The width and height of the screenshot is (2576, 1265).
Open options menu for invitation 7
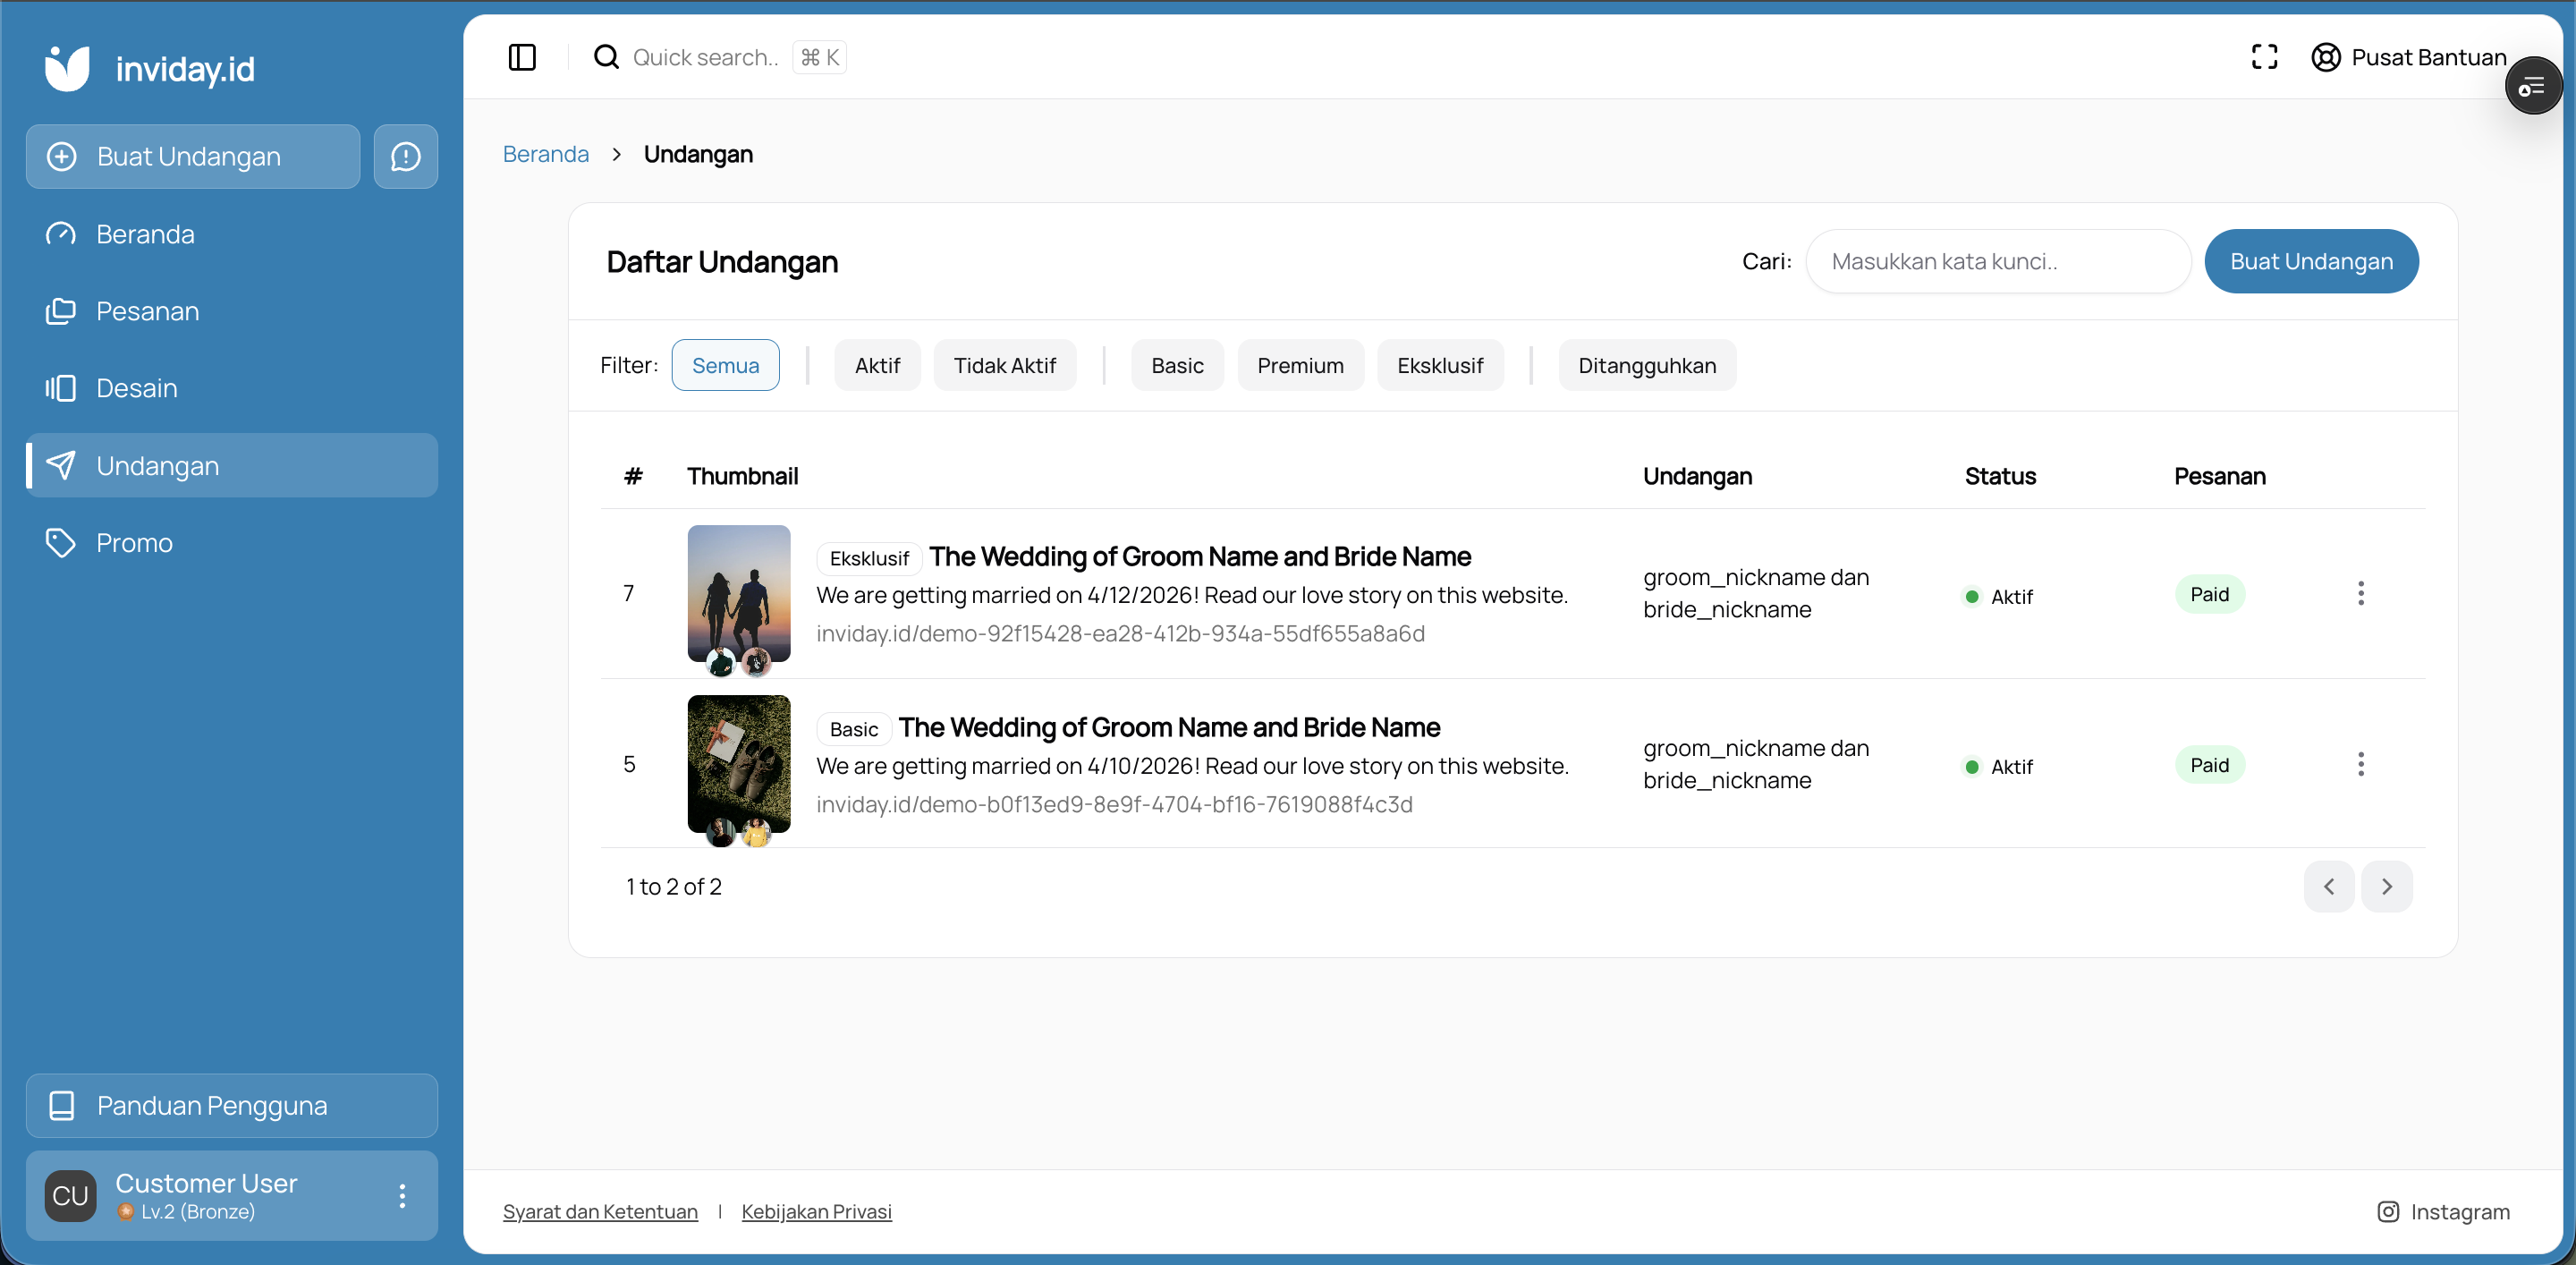(2360, 594)
